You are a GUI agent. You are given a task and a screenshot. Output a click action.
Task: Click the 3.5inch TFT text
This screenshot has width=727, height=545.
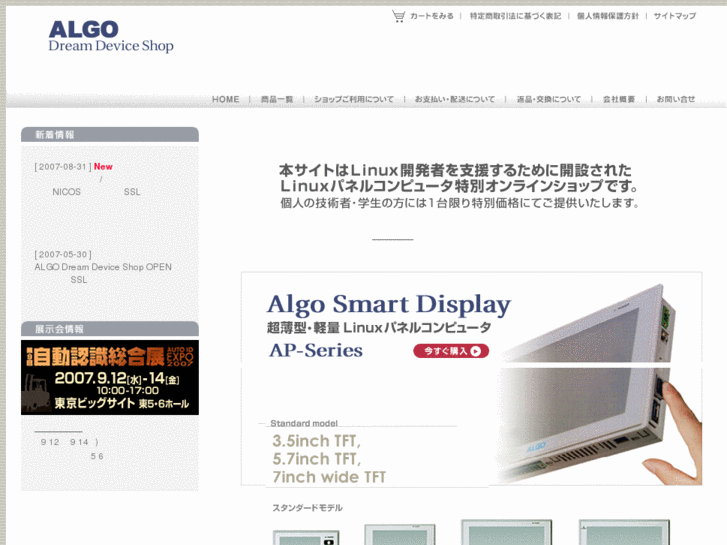tap(316, 441)
